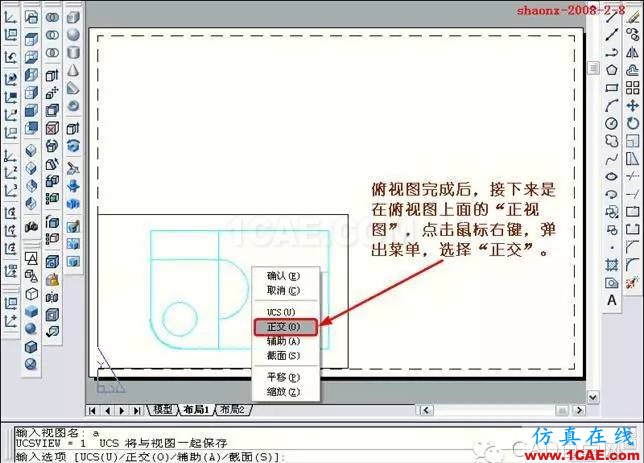Select the Erase tool
The height and width of the screenshot is (463, 644).
[x=632, y=17]
